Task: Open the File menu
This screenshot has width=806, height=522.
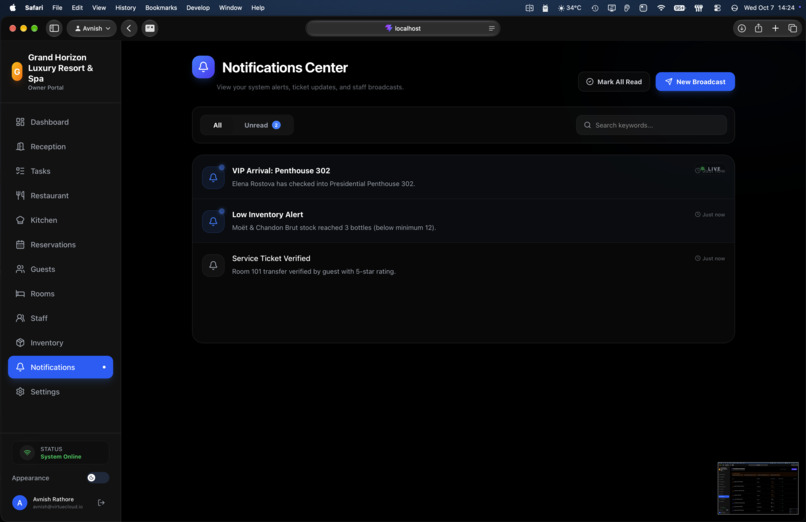Action: [57, 8]
